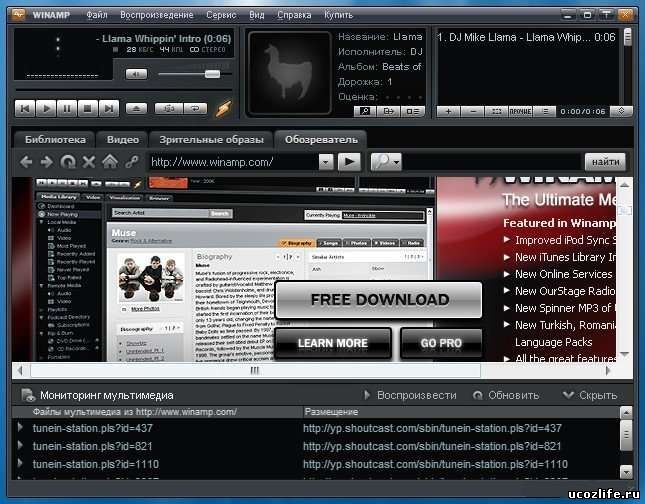Click the llama album art thumbnail

pyautogui.click(x=290, y=73)
